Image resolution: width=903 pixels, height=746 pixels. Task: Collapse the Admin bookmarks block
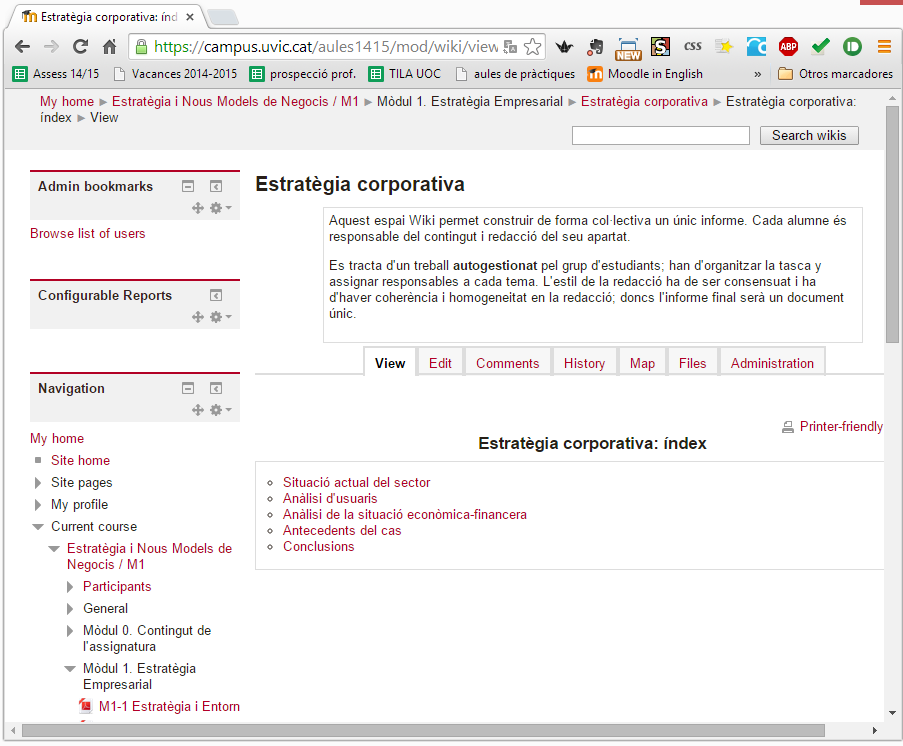coord(187,187)
